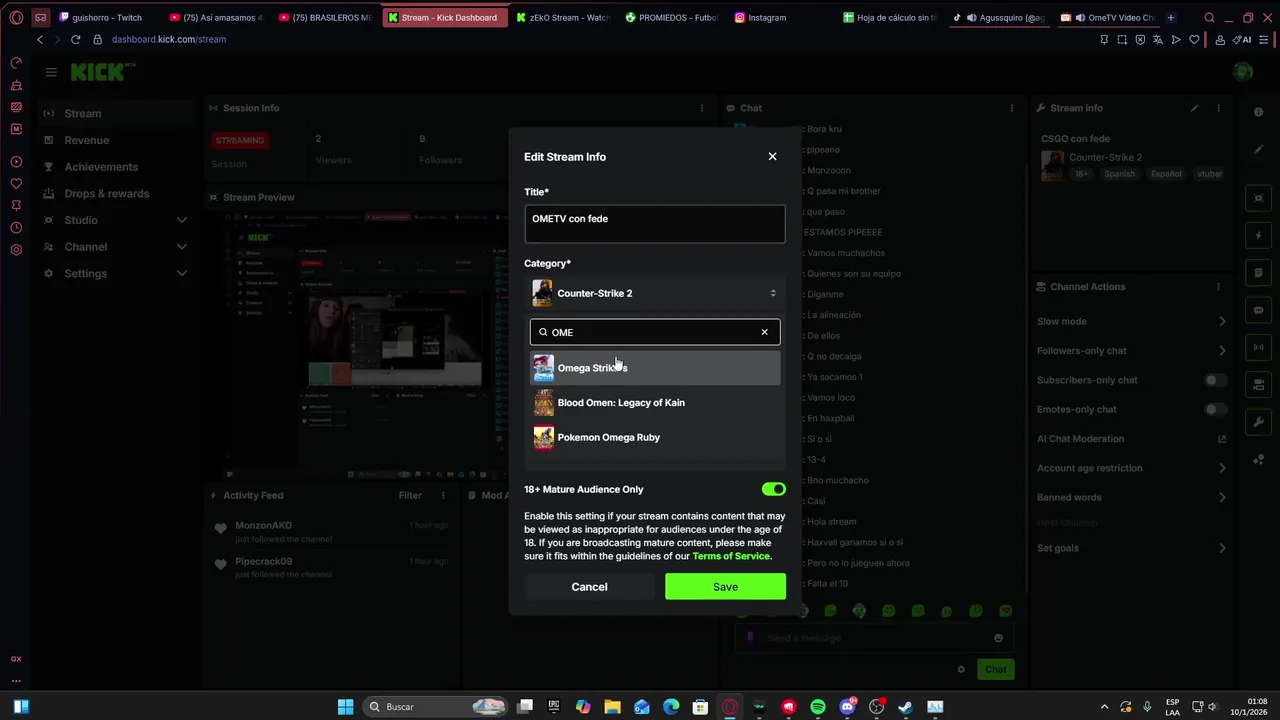
Task: Clear the category search field
Action: pos(765,332)
